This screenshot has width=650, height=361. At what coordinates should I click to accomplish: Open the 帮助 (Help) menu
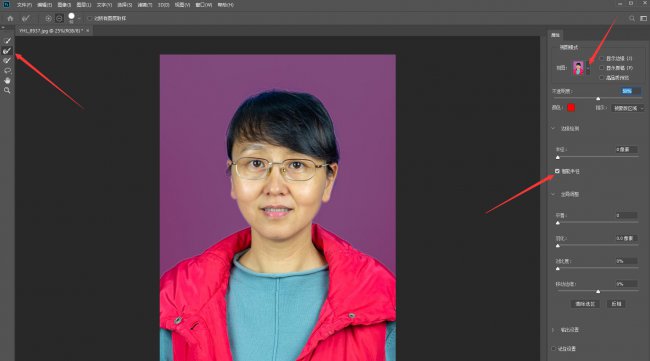point(226,5)
